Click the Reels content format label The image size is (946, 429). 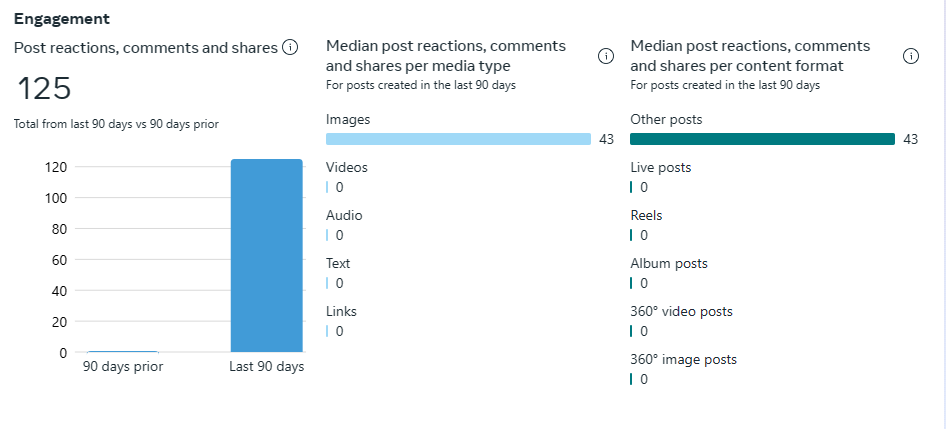[646, 215]
